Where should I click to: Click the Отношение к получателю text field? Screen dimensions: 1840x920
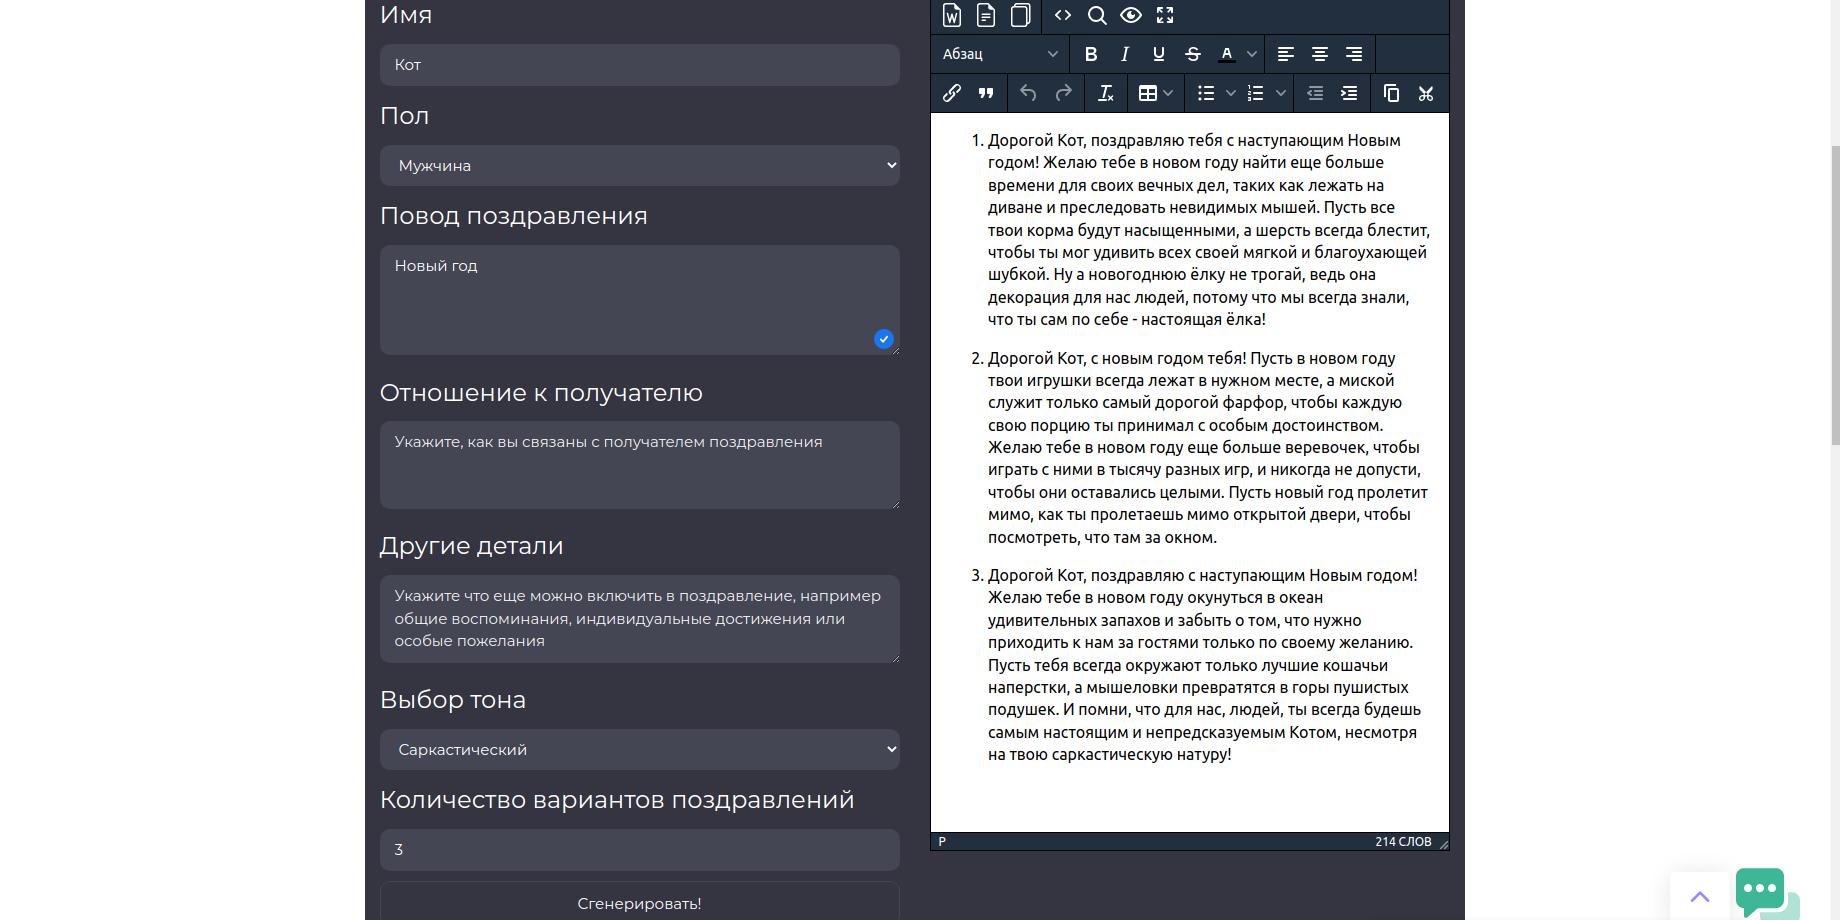coord(639,465)
